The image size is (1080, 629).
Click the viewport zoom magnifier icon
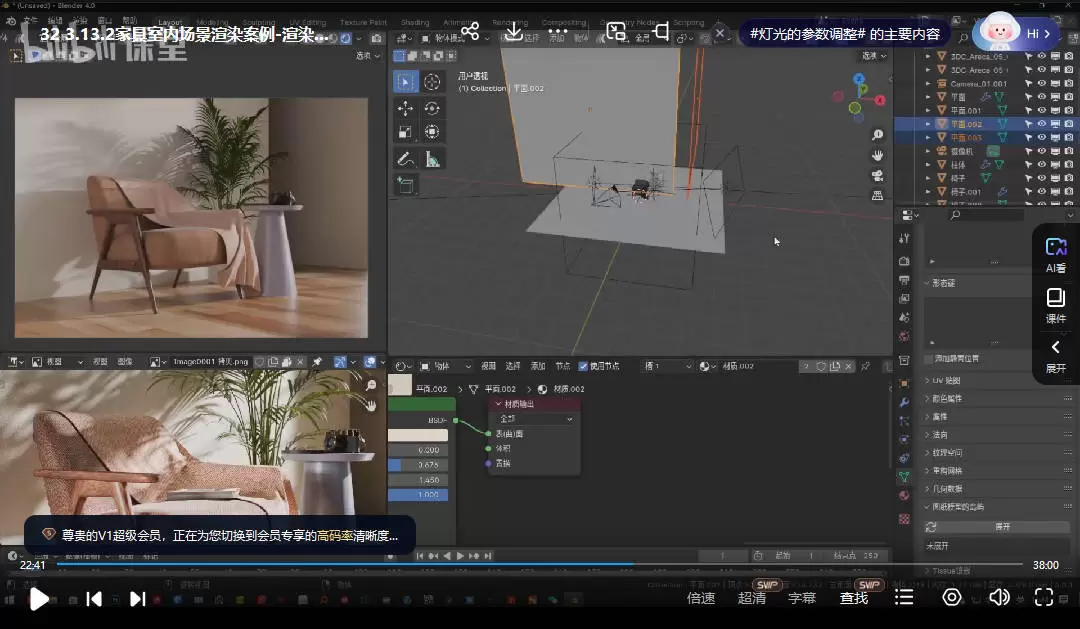(x=878, y=135)
